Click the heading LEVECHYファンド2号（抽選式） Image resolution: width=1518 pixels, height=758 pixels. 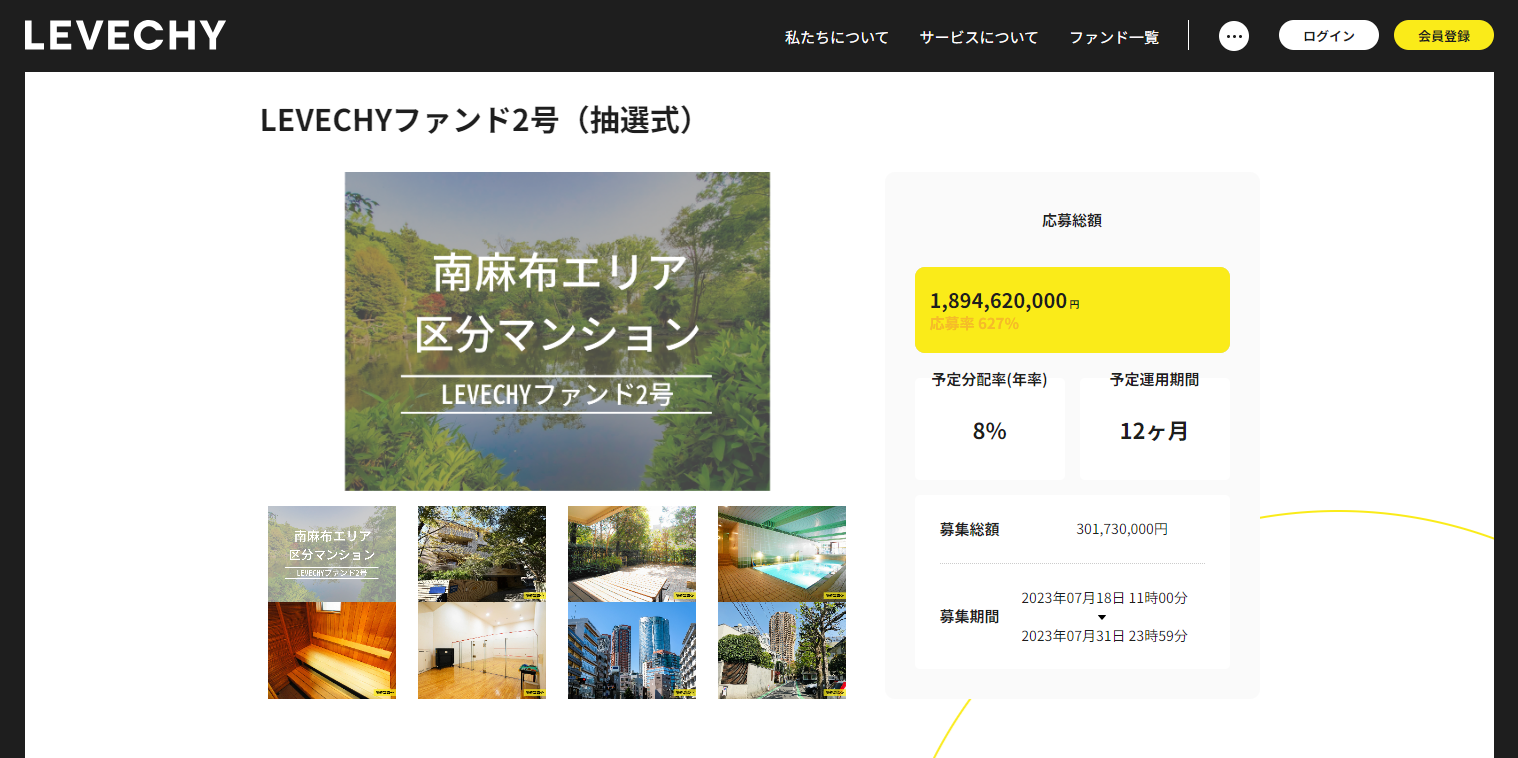coord(477,120)
